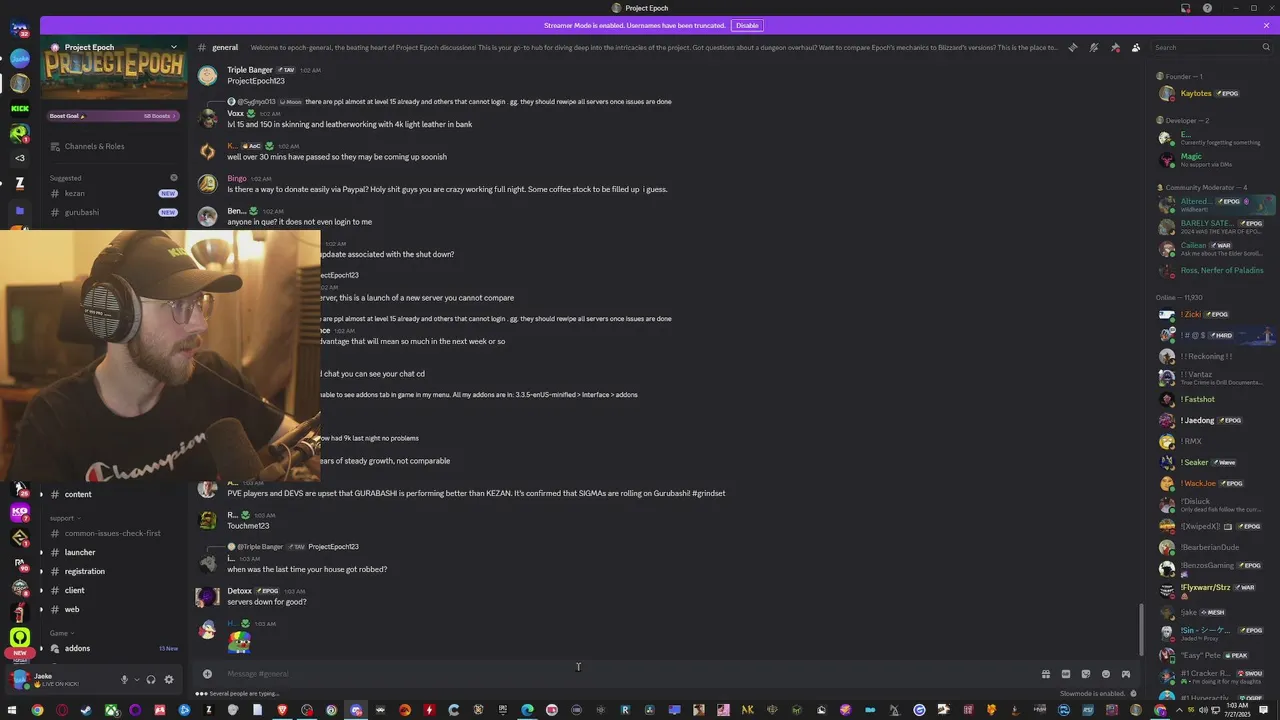Select the gurubashi suggested channel
This screenshot has width=1280, height=720.
(x=113, y=212)
